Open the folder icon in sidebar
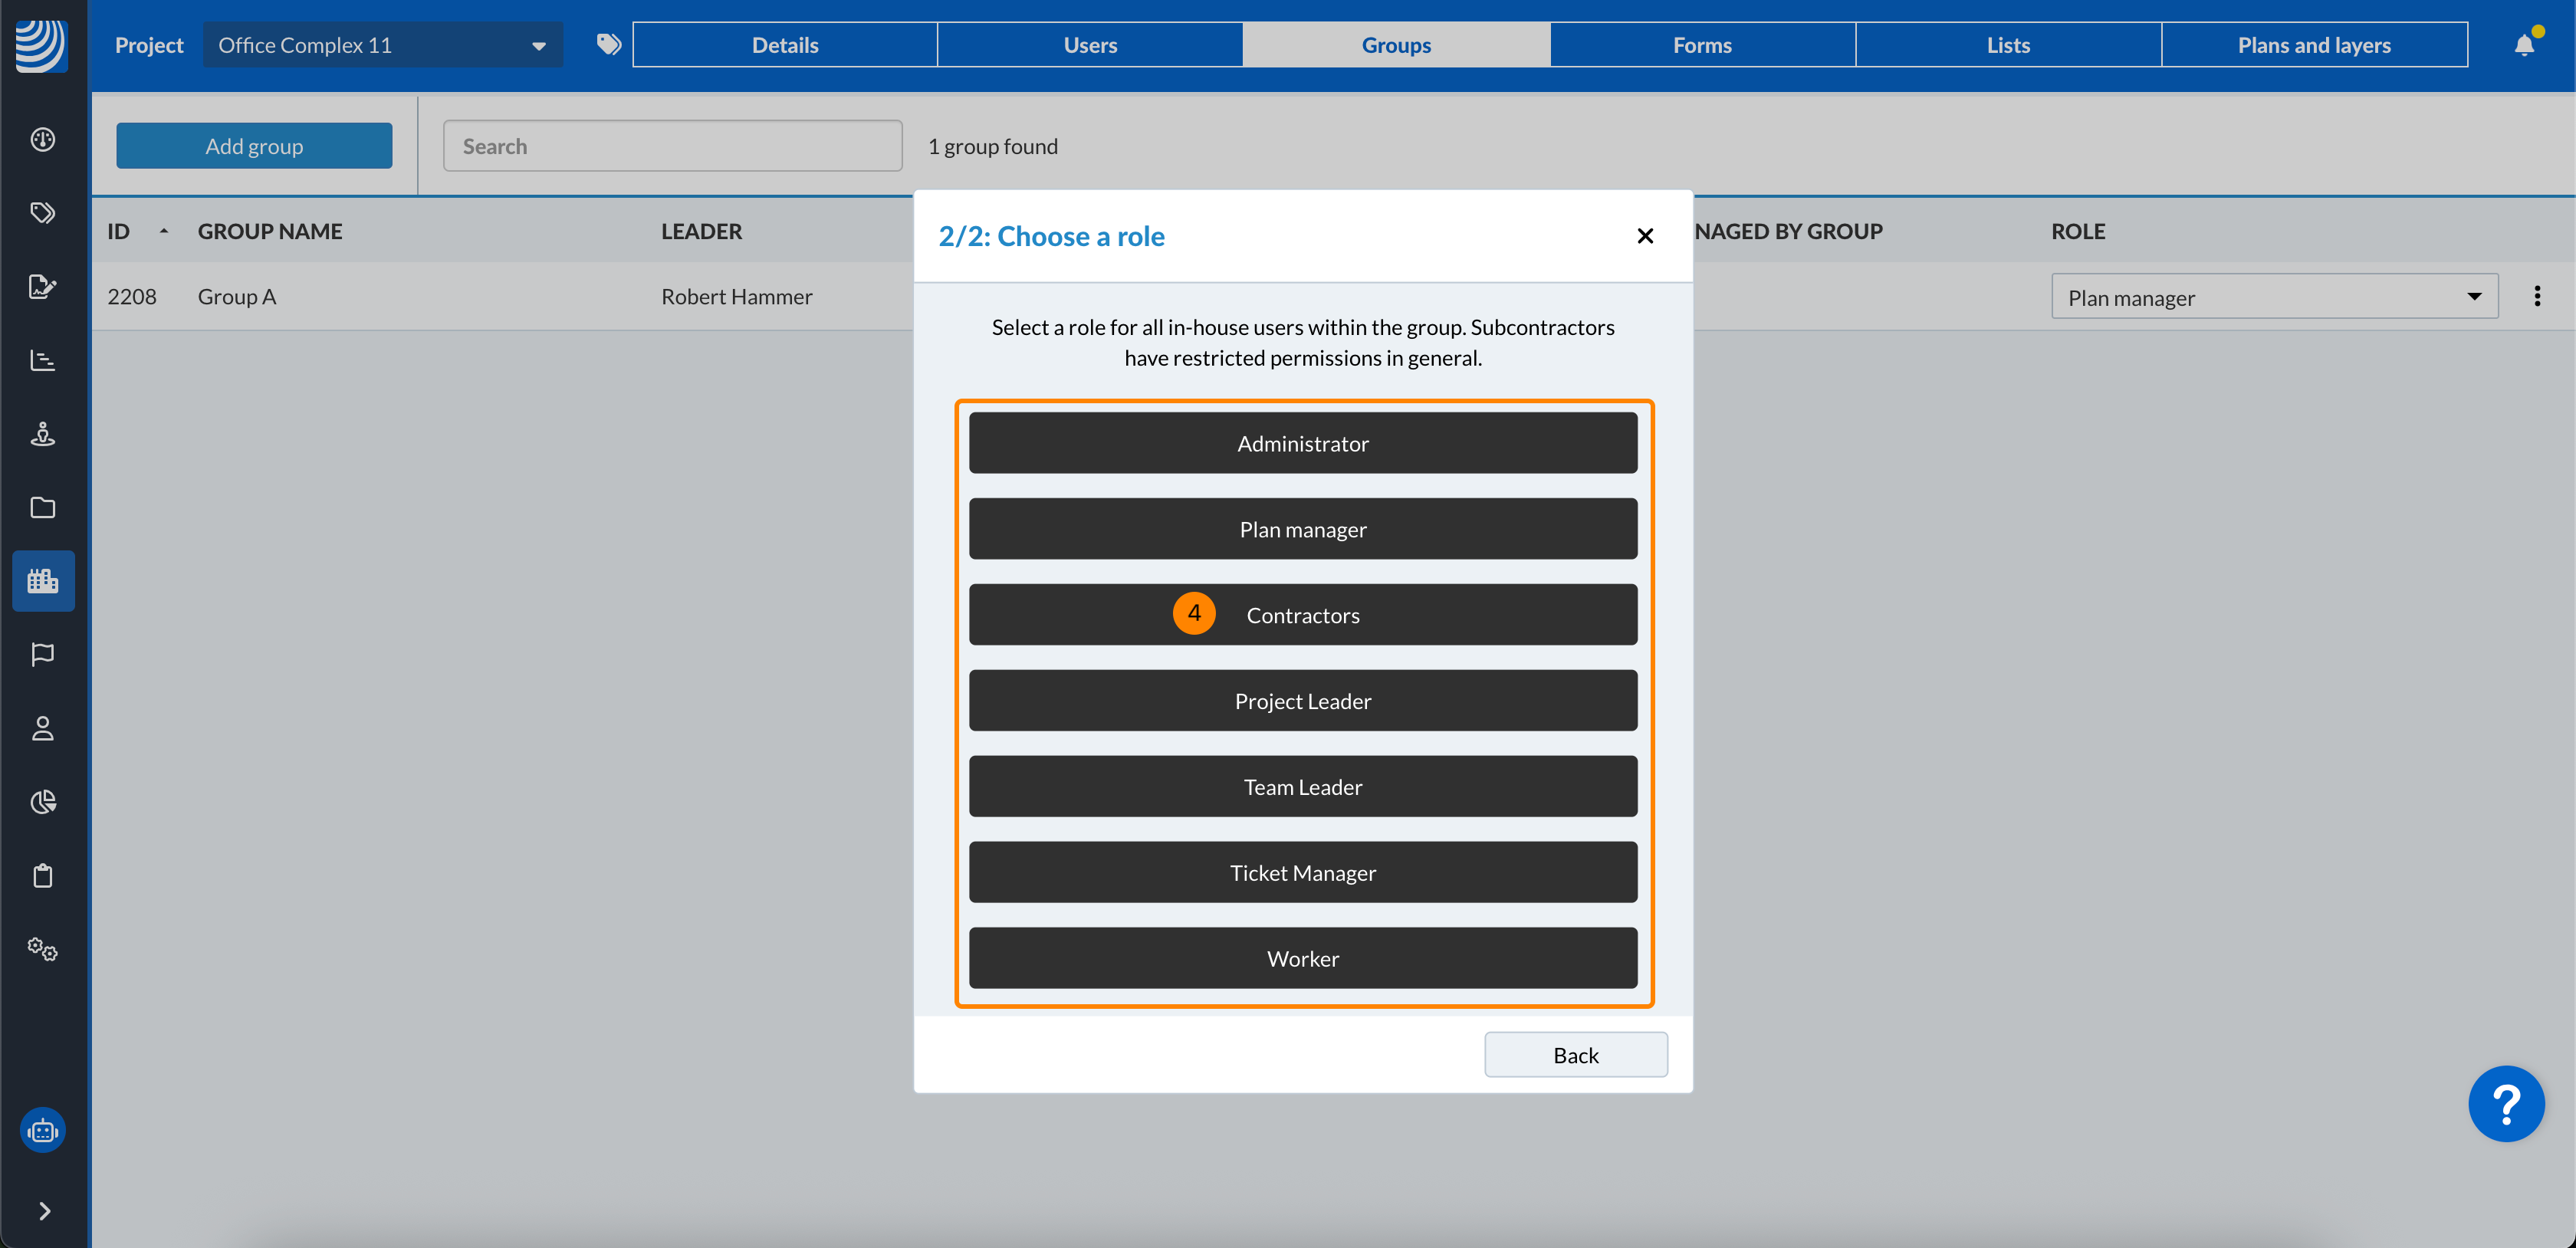Screen dimensions: 2576x1248 [43, 507]
